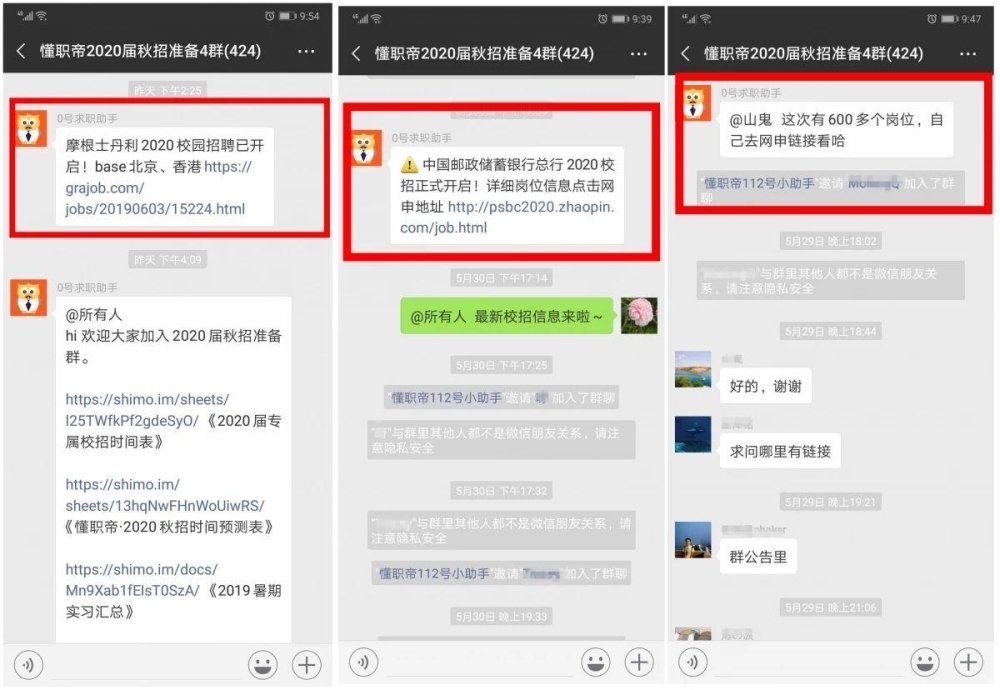The image size is (1000, 690).
Task: Tap 0号求职助手 name above Morgan Stanley message
Action: [x=87, y=119]
